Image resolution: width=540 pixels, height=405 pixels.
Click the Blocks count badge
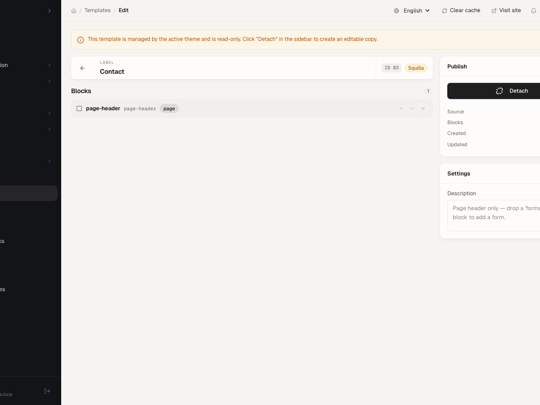[x=428, y=91]
